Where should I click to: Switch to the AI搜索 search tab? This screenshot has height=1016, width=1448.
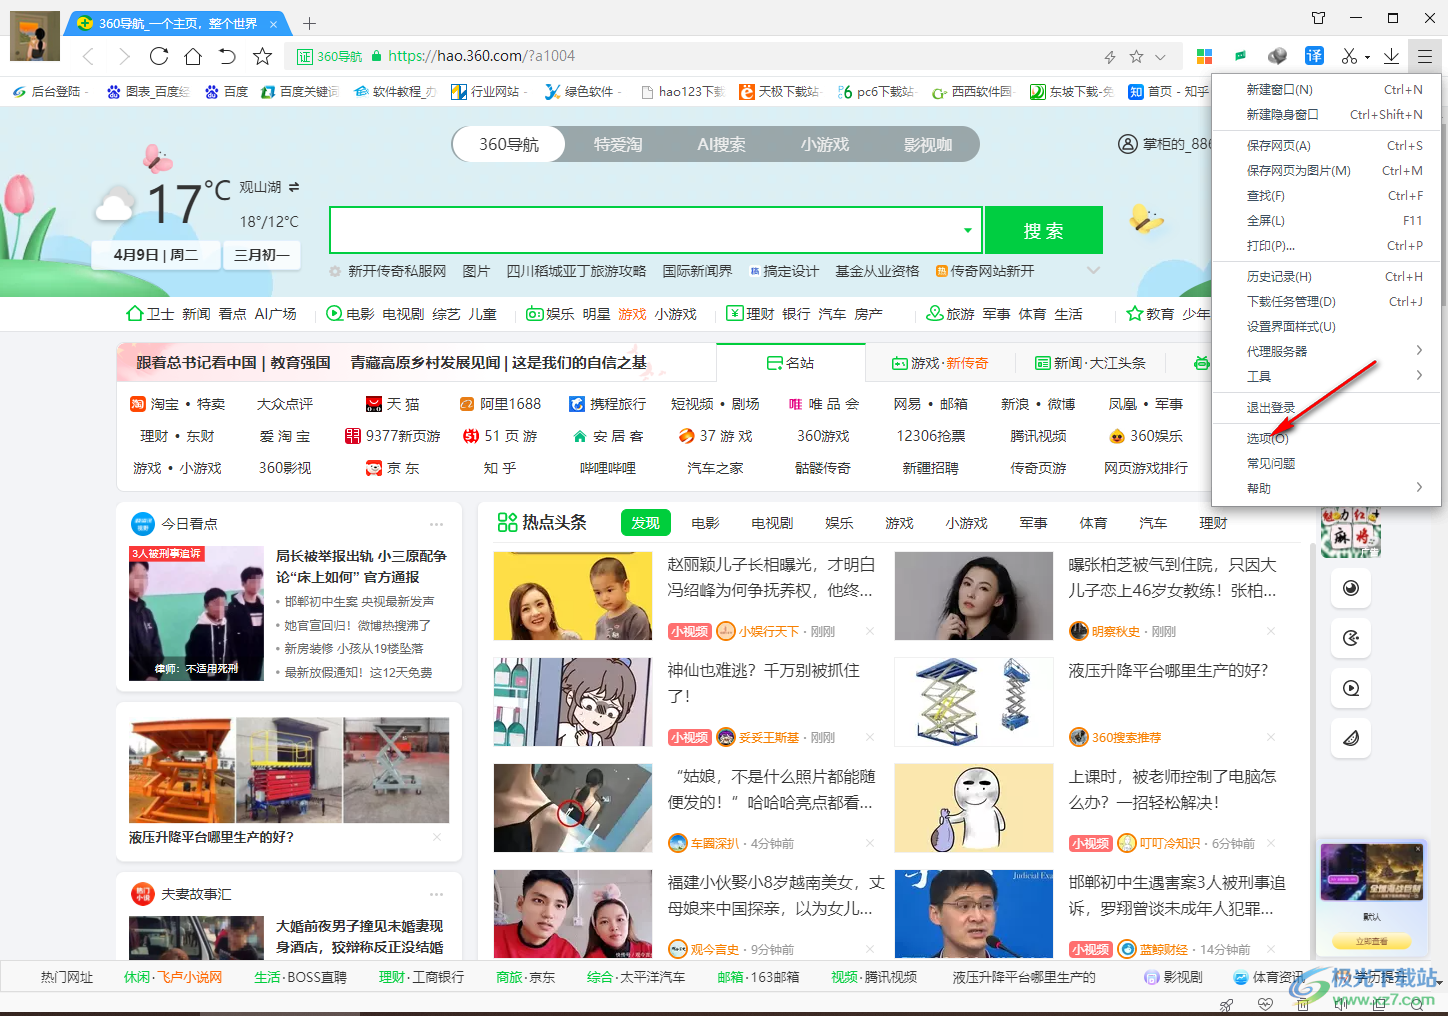click(x=721, y=144)
